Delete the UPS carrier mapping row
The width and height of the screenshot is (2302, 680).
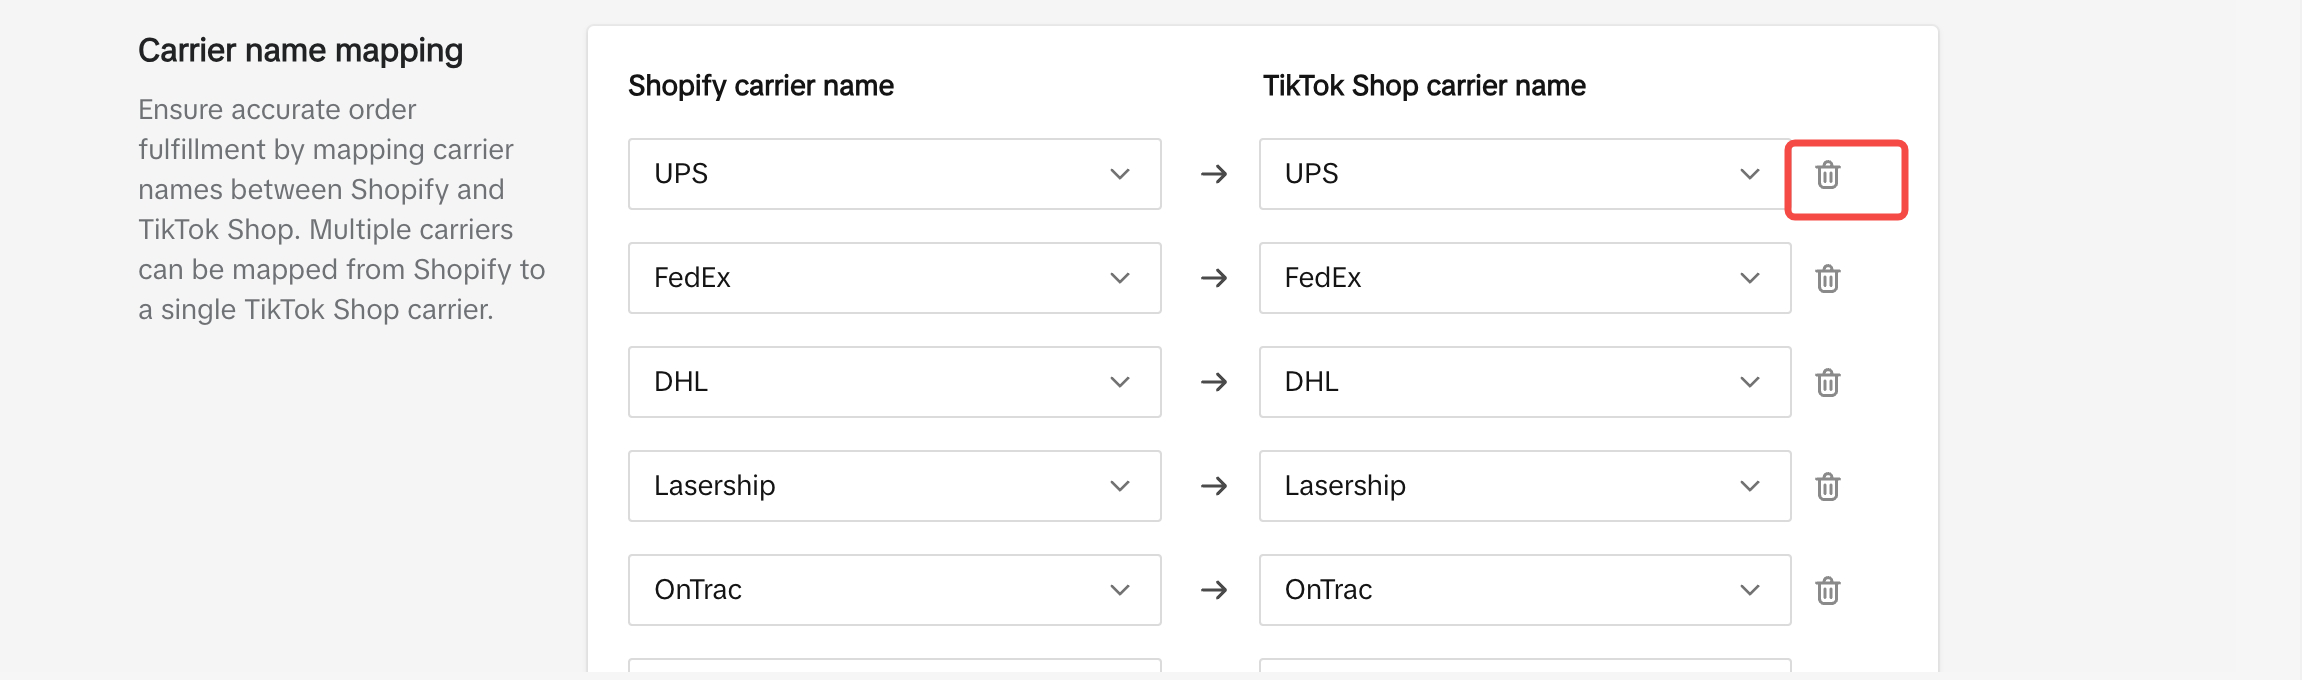point(1827,175)
